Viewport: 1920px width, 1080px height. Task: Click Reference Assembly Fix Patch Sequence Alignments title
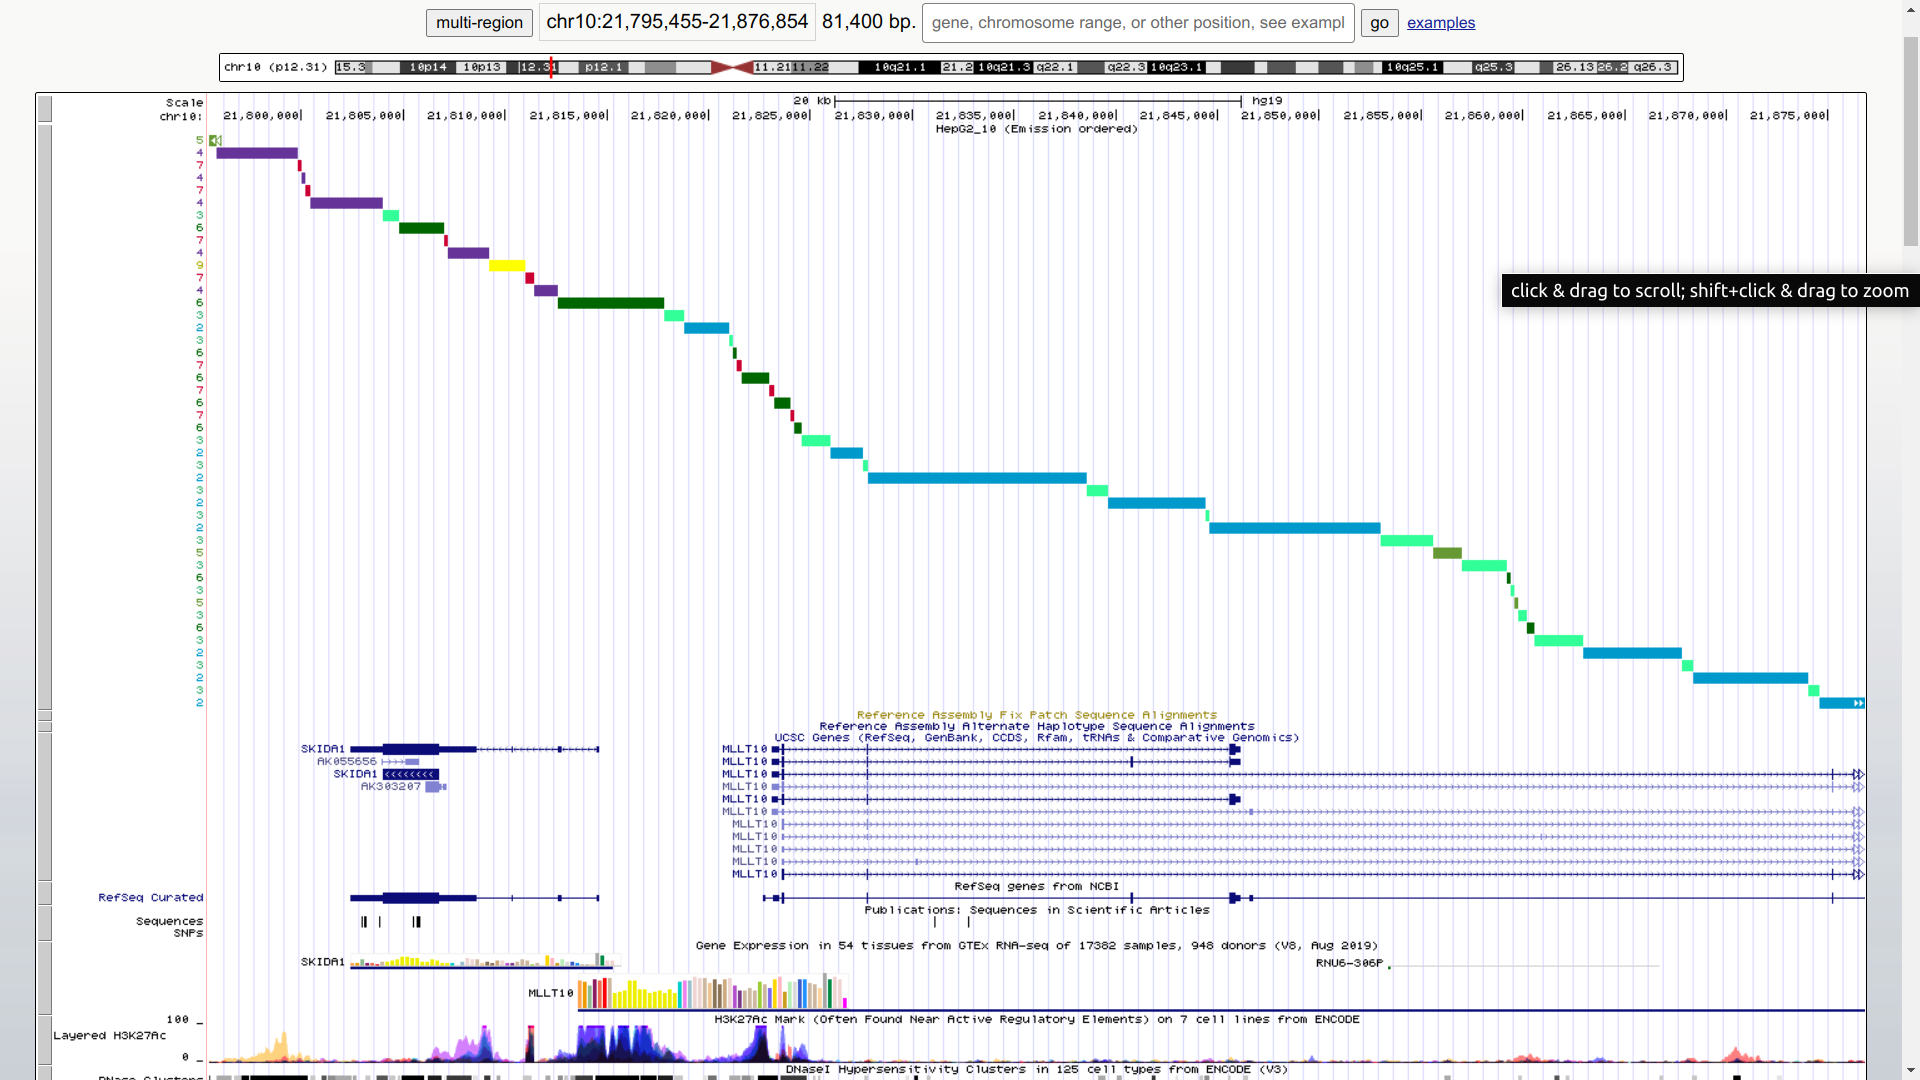click(1037, 715)
